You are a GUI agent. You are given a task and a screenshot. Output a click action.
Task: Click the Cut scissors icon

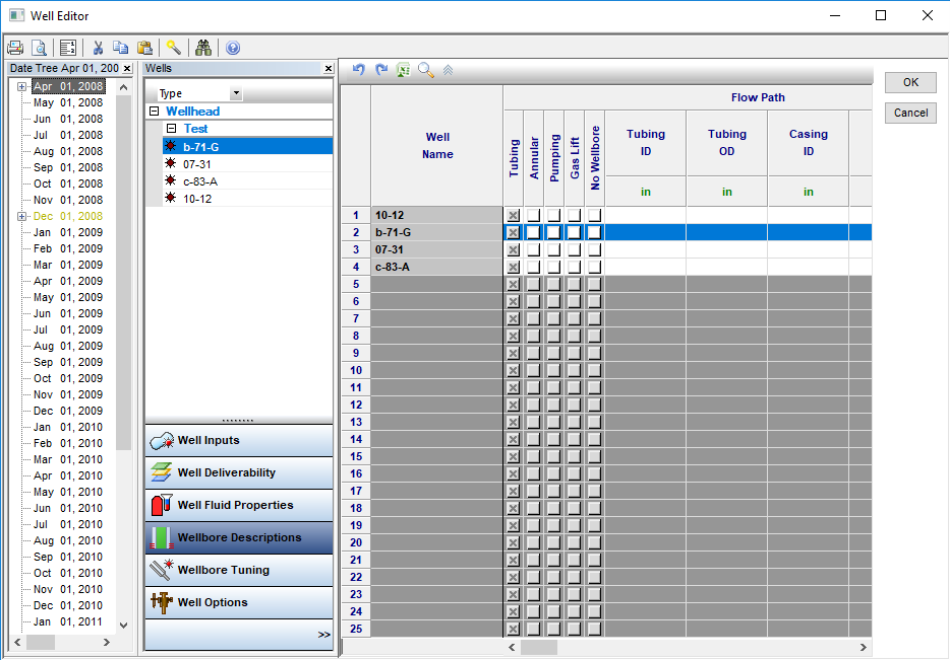98,47
